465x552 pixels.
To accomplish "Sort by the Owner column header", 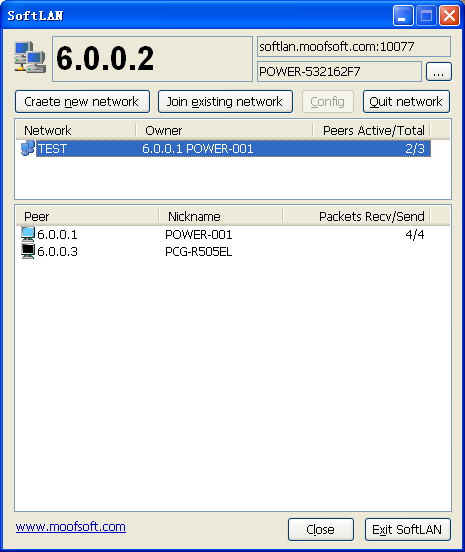I will click(x=224, y=130).
